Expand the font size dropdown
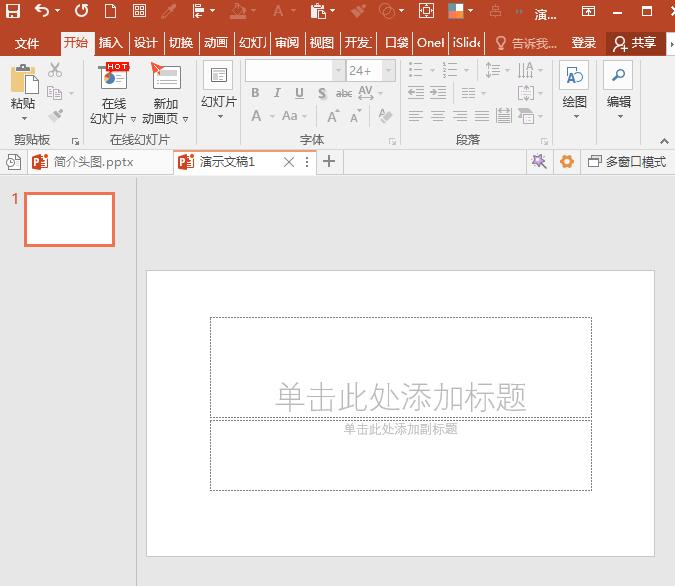This screenshot has width=675, height=586. [388, 71]
